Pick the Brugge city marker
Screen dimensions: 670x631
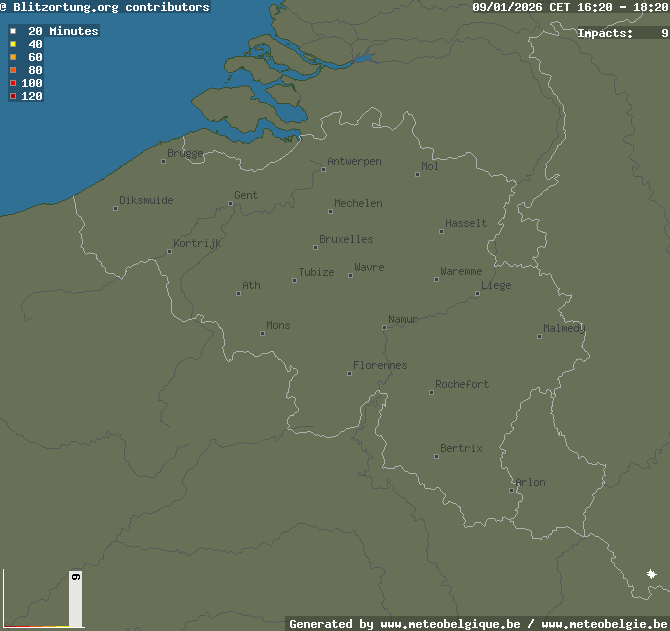(163, 161)
